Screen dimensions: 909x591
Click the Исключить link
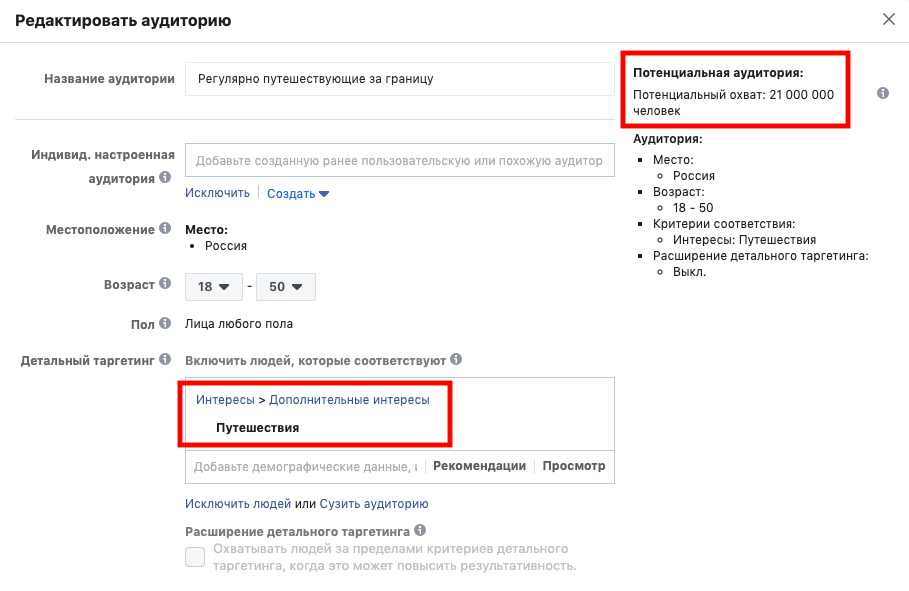pos(217,193)
